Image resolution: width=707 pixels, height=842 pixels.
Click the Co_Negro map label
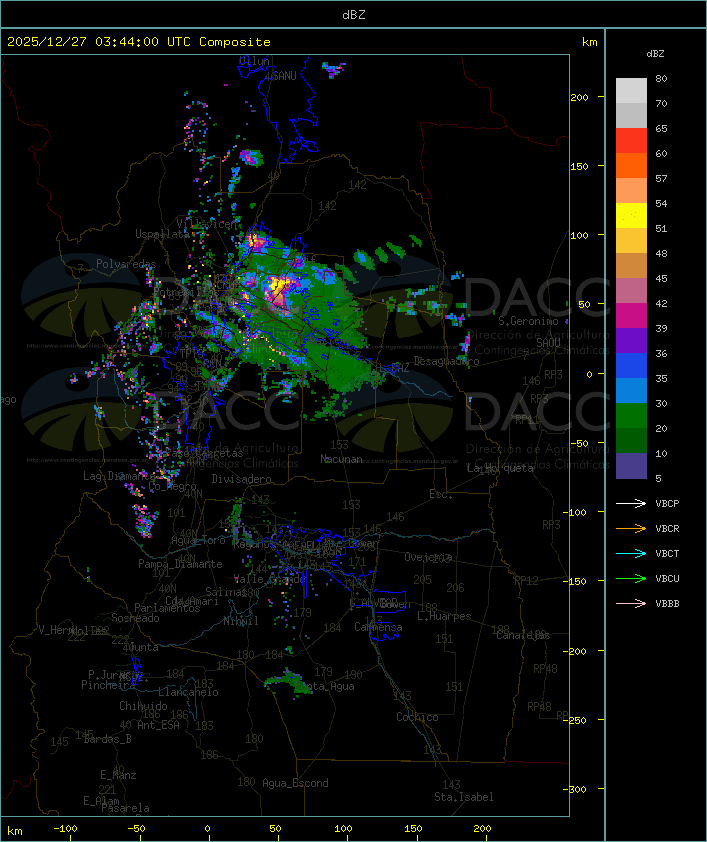pos(172,486)
